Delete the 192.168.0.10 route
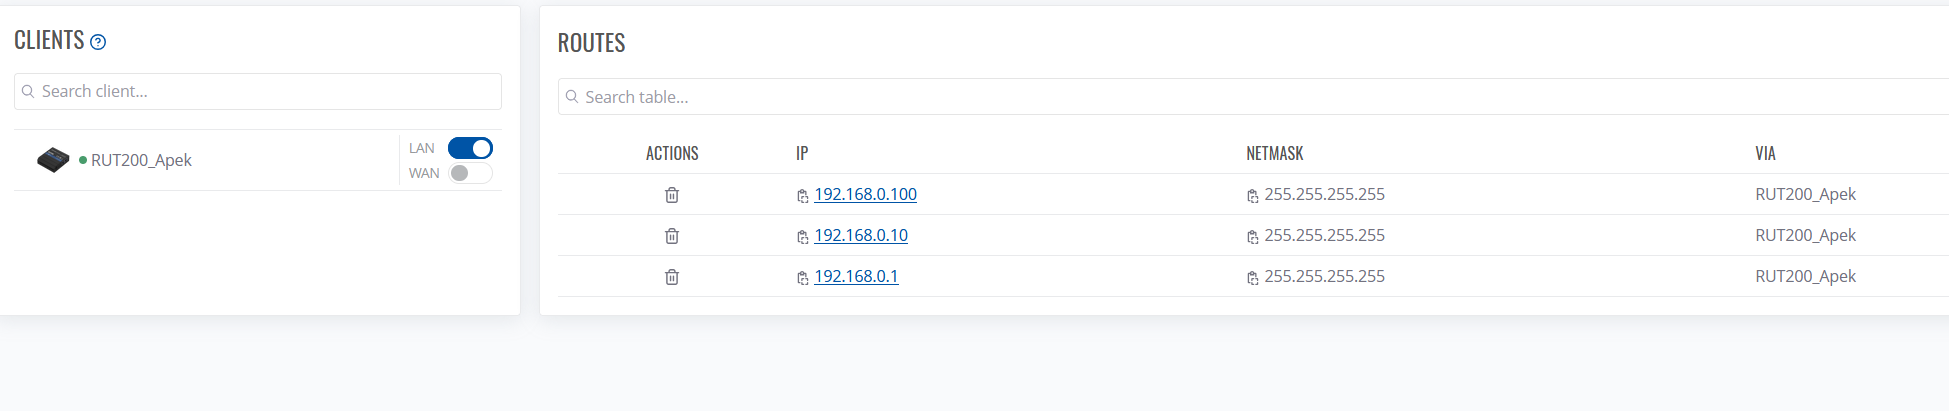The height and width of the screenshot is (411, 1949). pyautogui.click(x=672, y=236)
